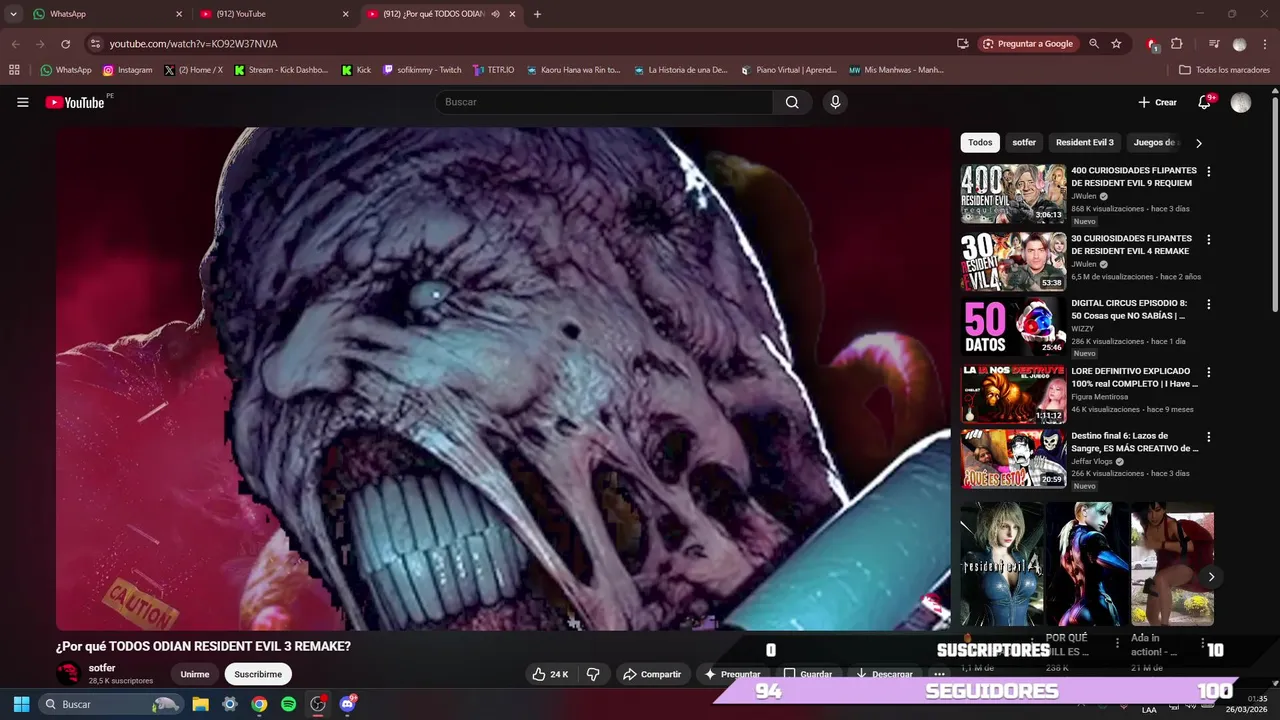Open a new browser tab
The height and width of the screenshot is (720, 1280).
coord(537,14)
